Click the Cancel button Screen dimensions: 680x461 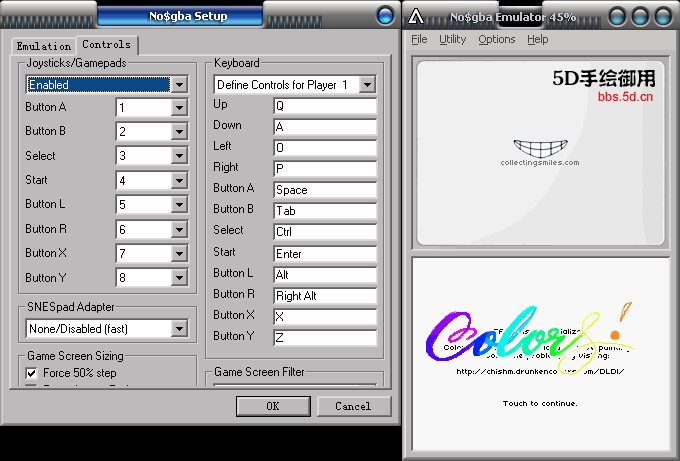[x=353, y=406]
